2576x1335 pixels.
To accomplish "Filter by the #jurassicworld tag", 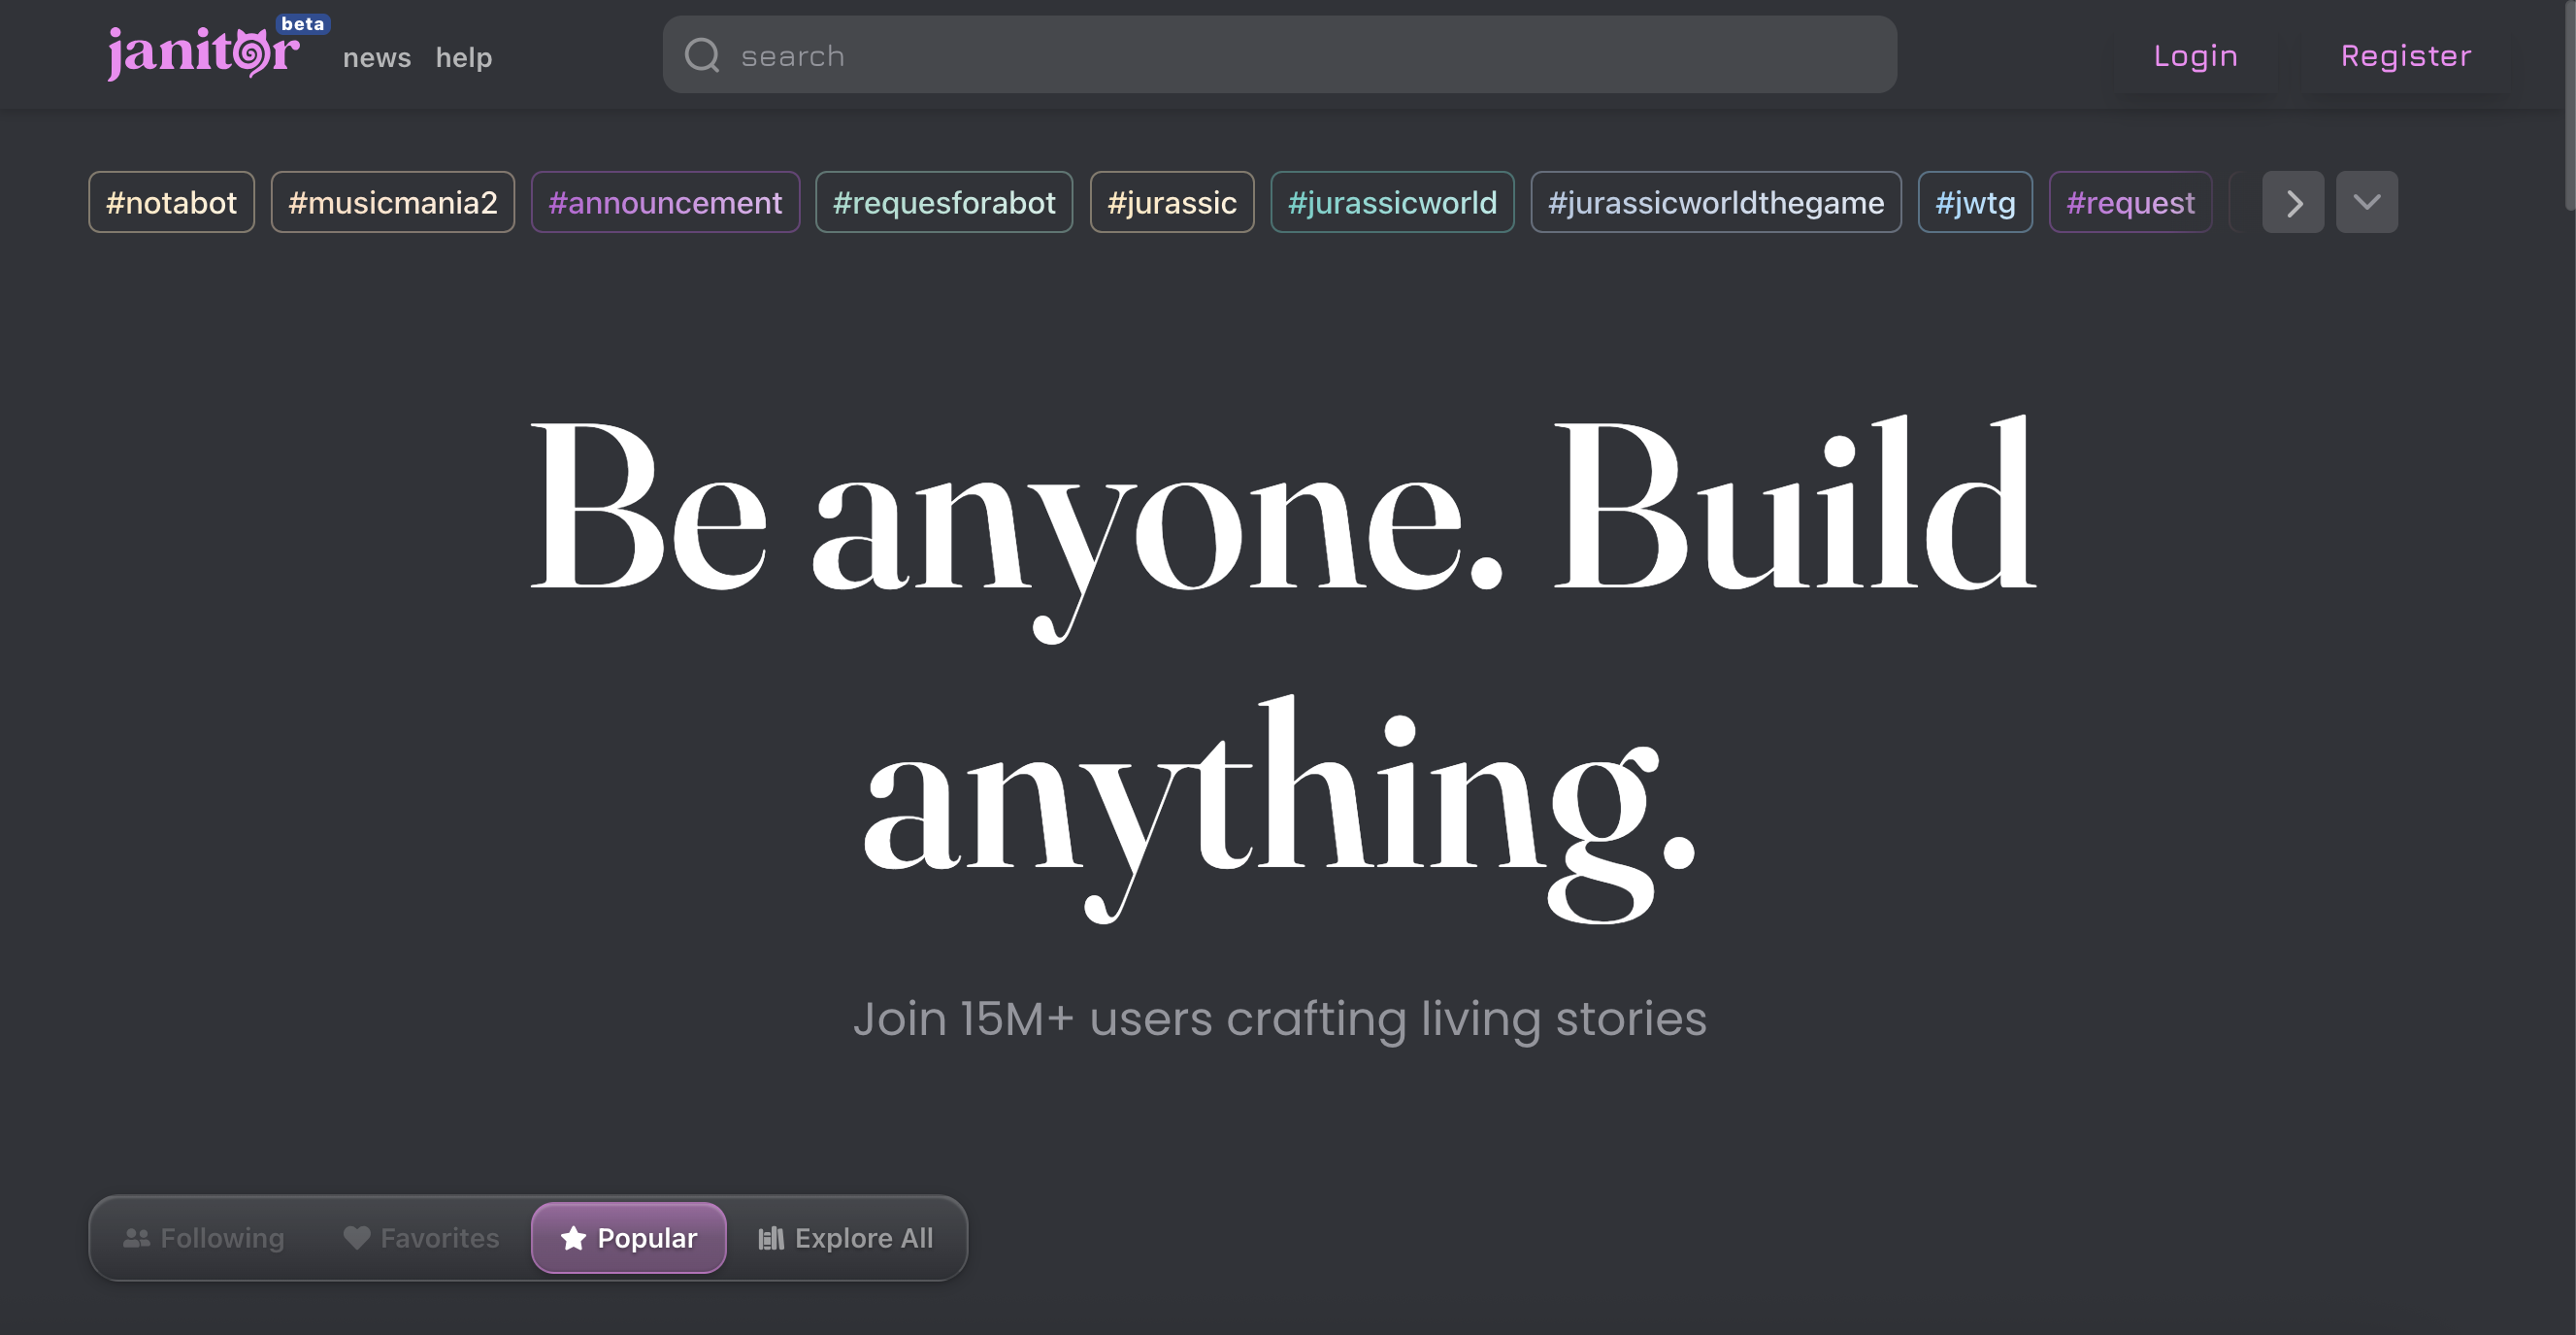I will pyautogui.click(x=1392, y=203).
